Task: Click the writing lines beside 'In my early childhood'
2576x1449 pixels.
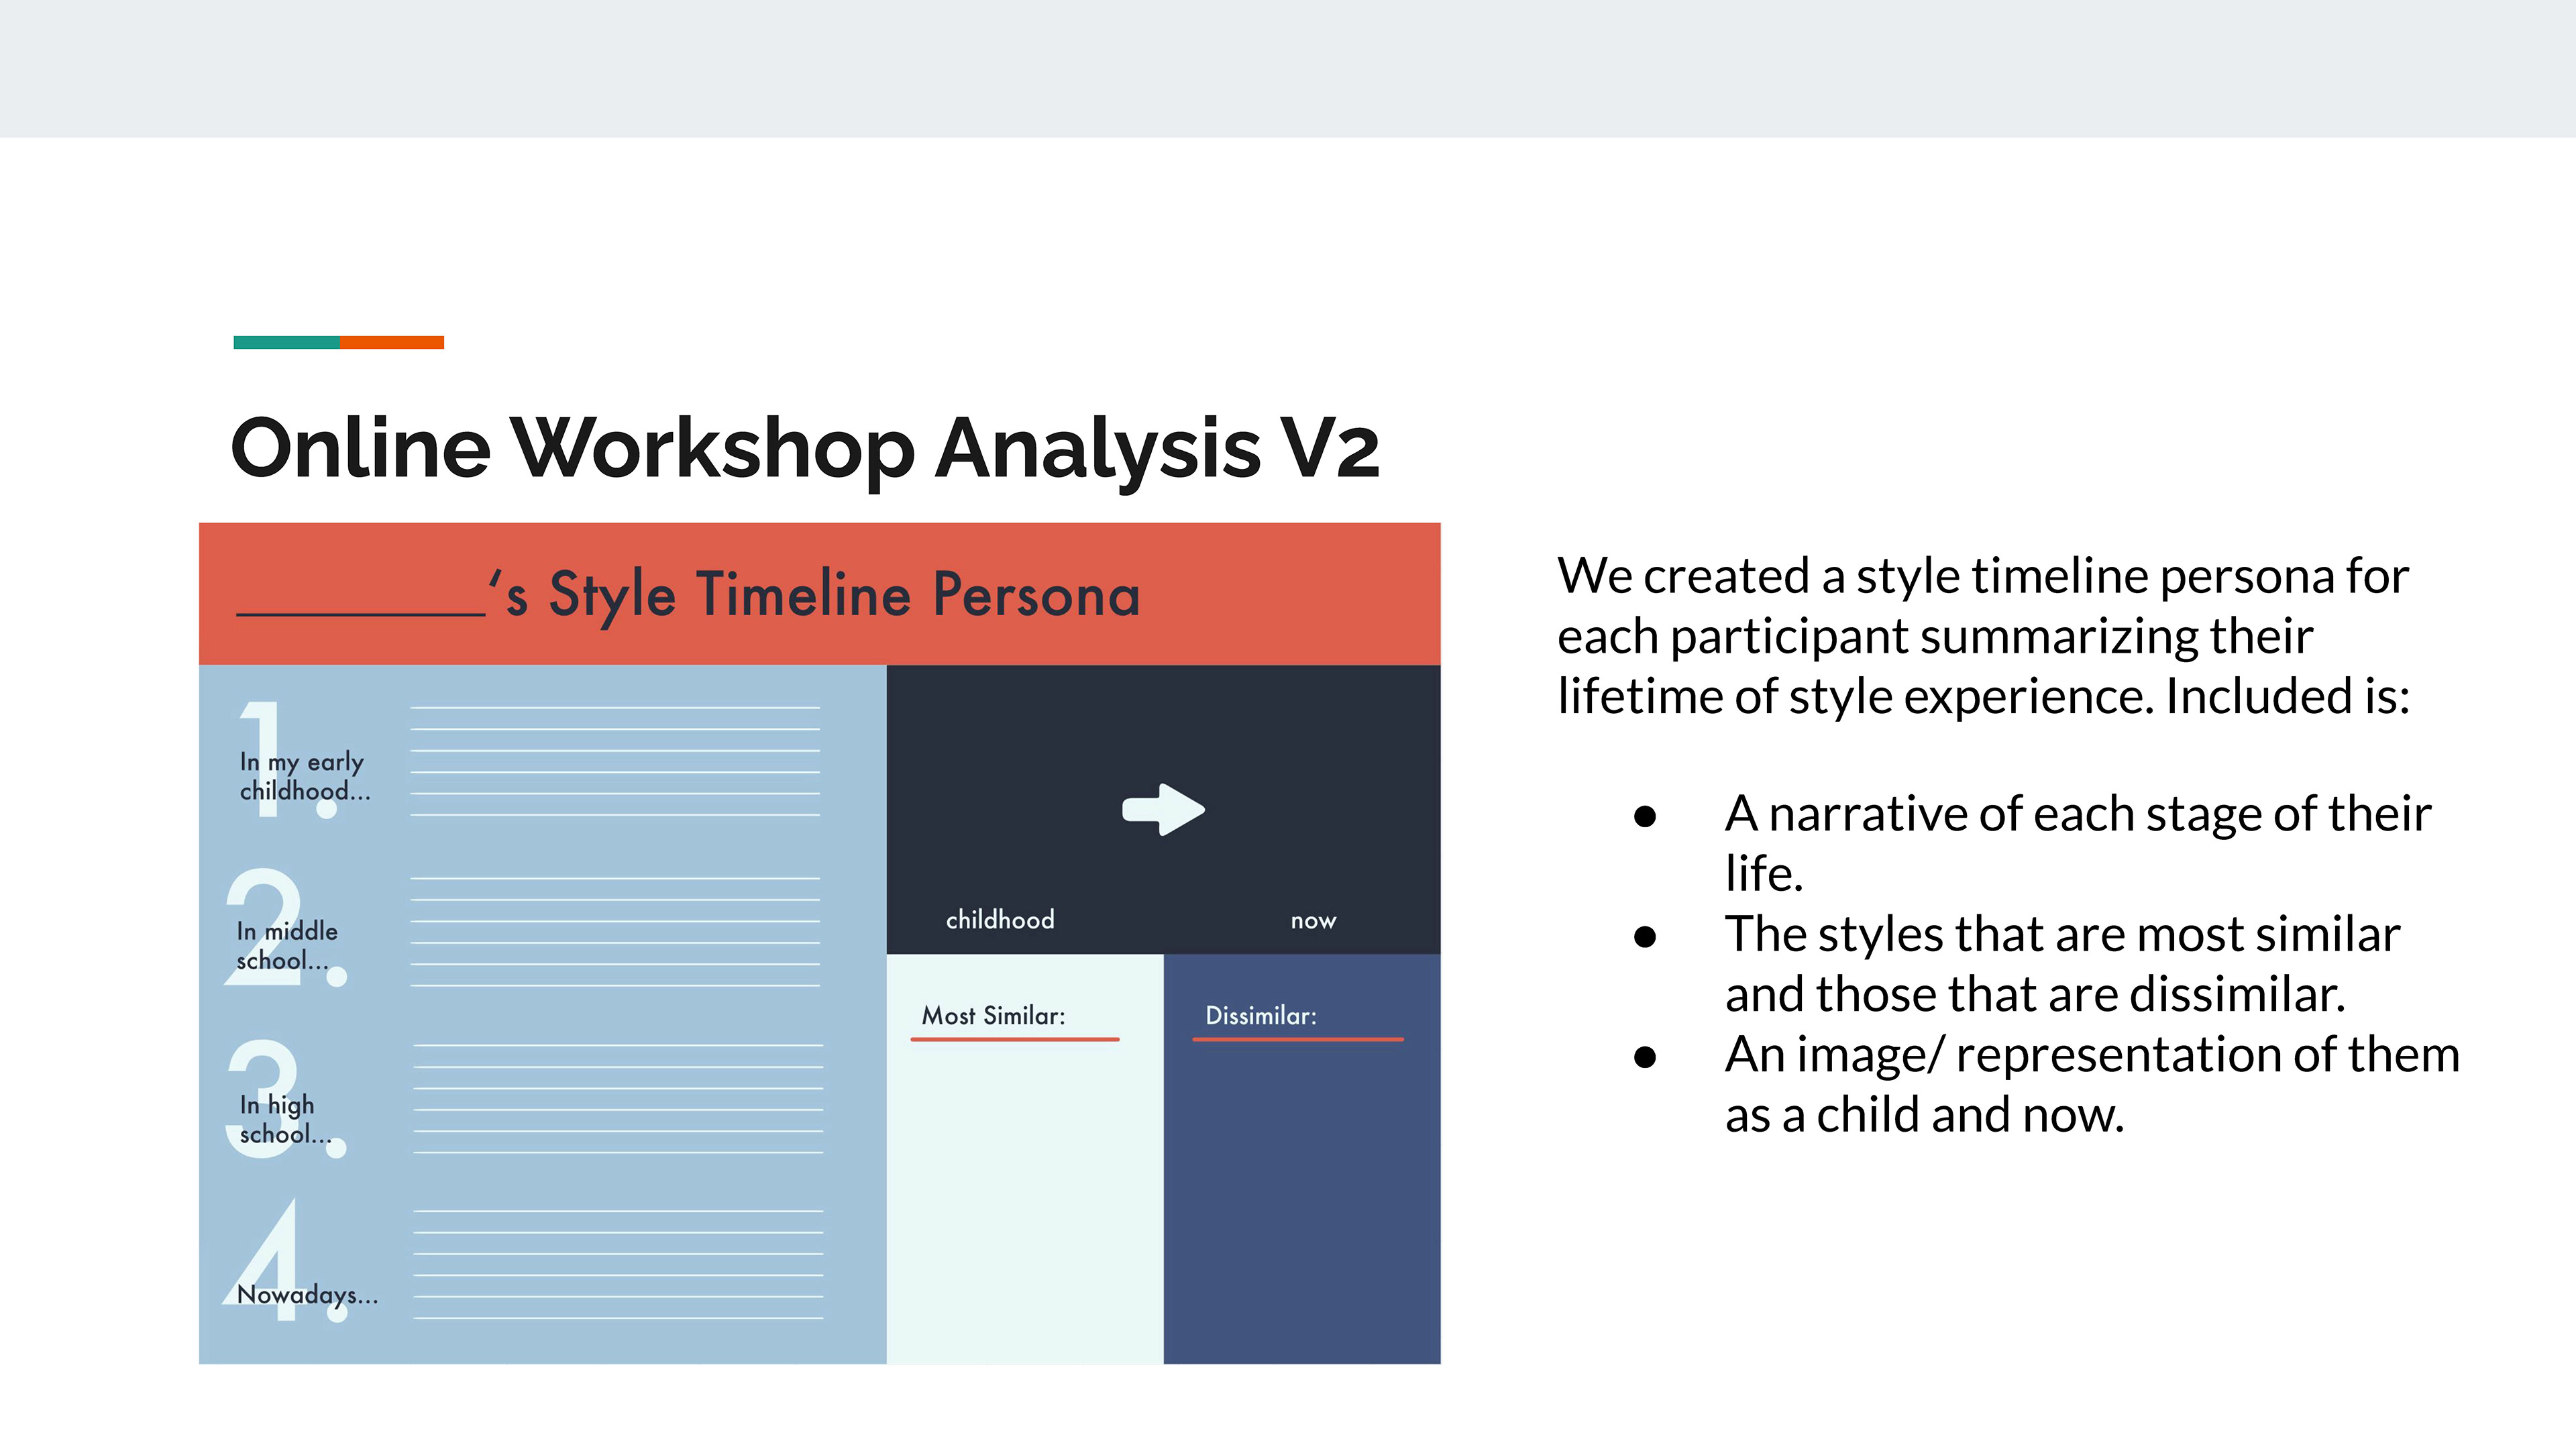Action: click(615, 761)
